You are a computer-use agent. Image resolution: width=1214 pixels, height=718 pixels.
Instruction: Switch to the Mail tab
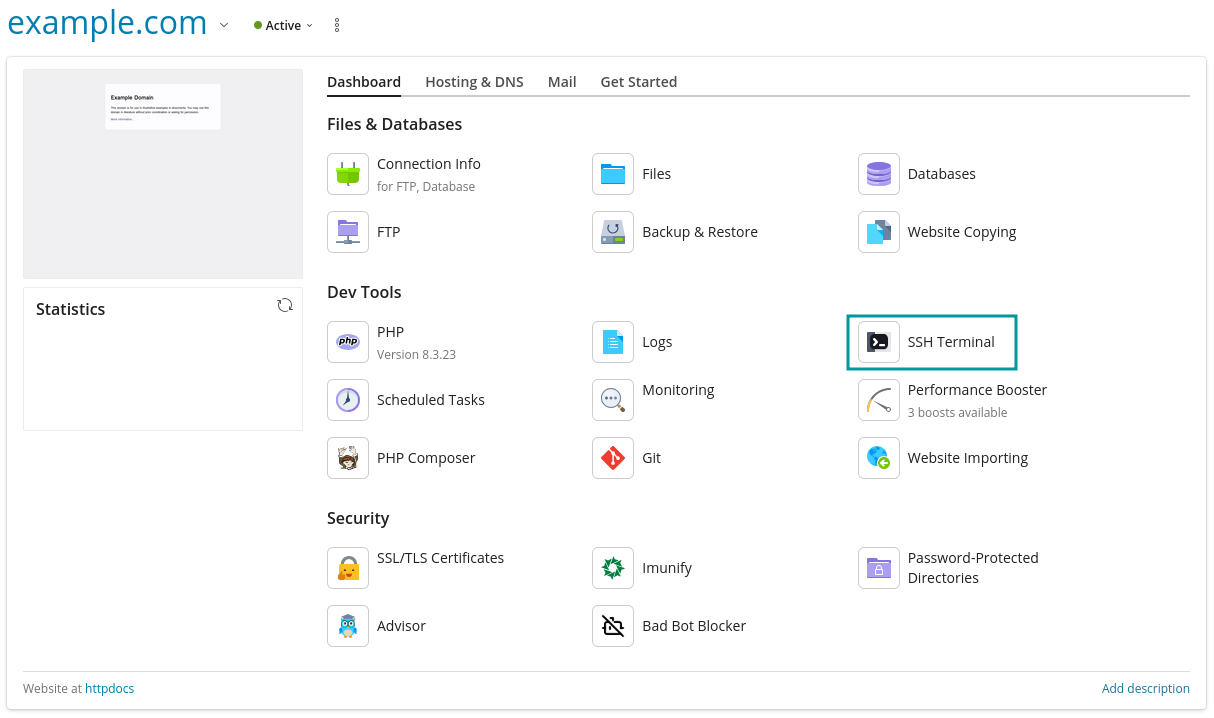coord(562,82)
